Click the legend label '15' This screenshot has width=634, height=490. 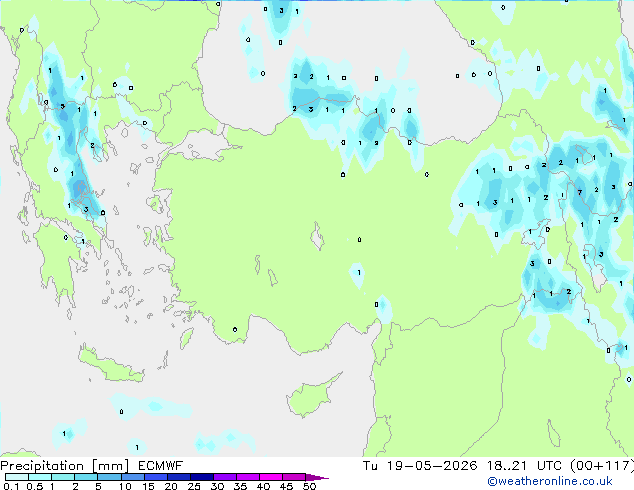[148, 486]
